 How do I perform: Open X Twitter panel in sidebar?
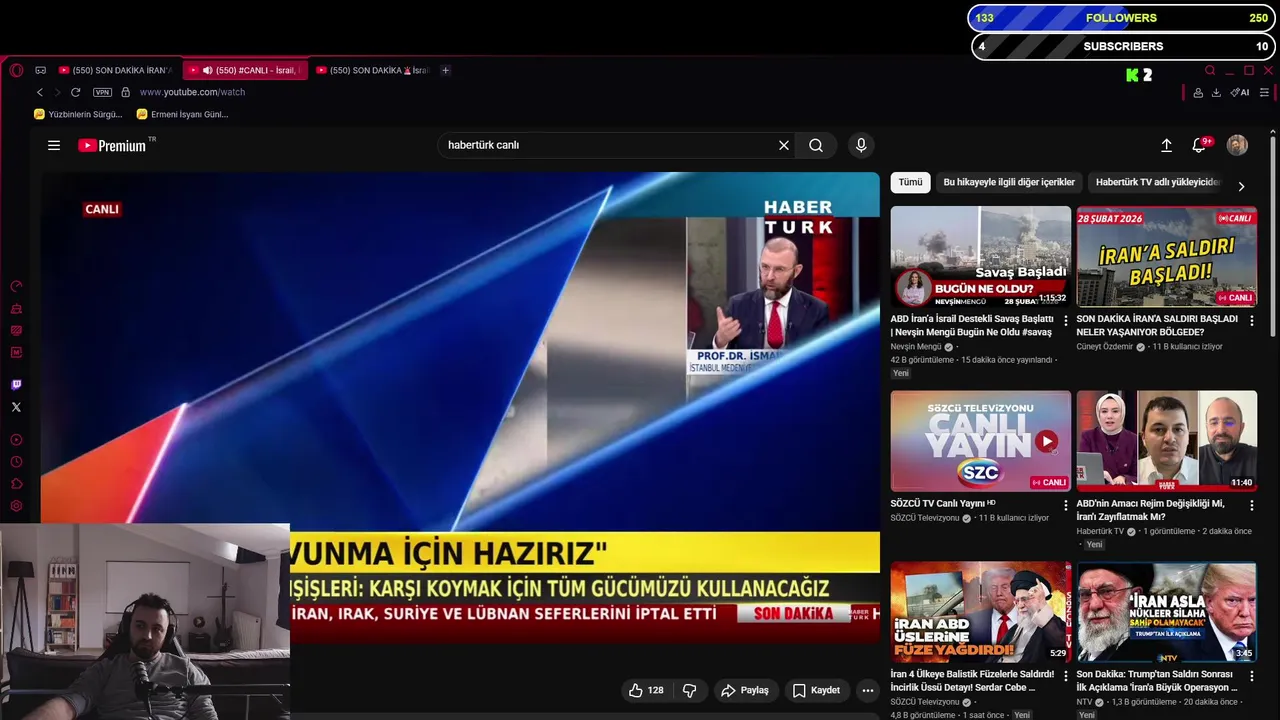(x=16, y=407)
